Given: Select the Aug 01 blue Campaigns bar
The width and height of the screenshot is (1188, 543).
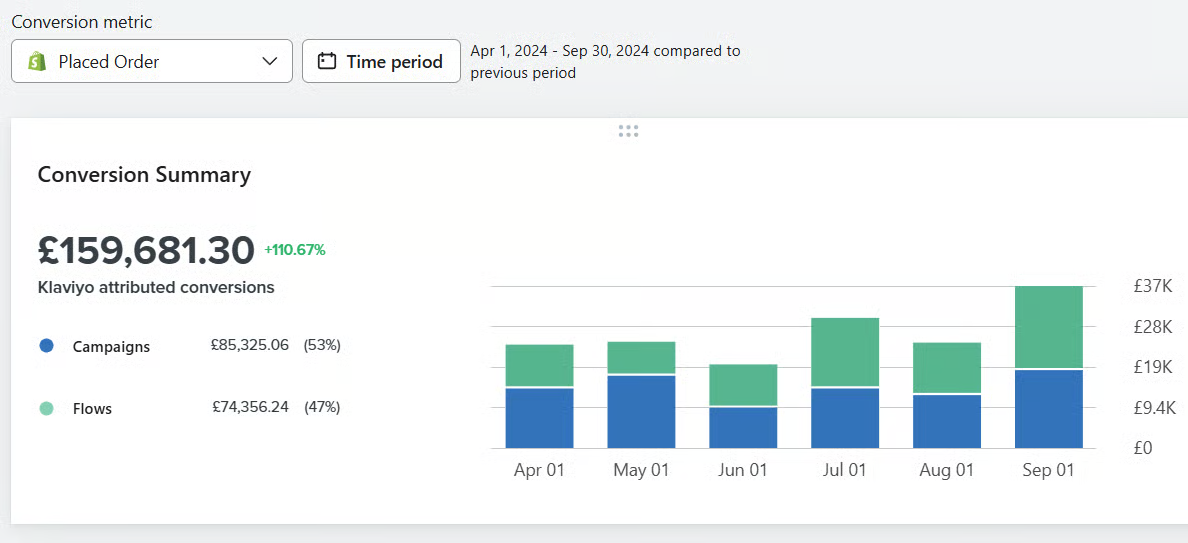Looking at the screenshot, I should 947,421.
